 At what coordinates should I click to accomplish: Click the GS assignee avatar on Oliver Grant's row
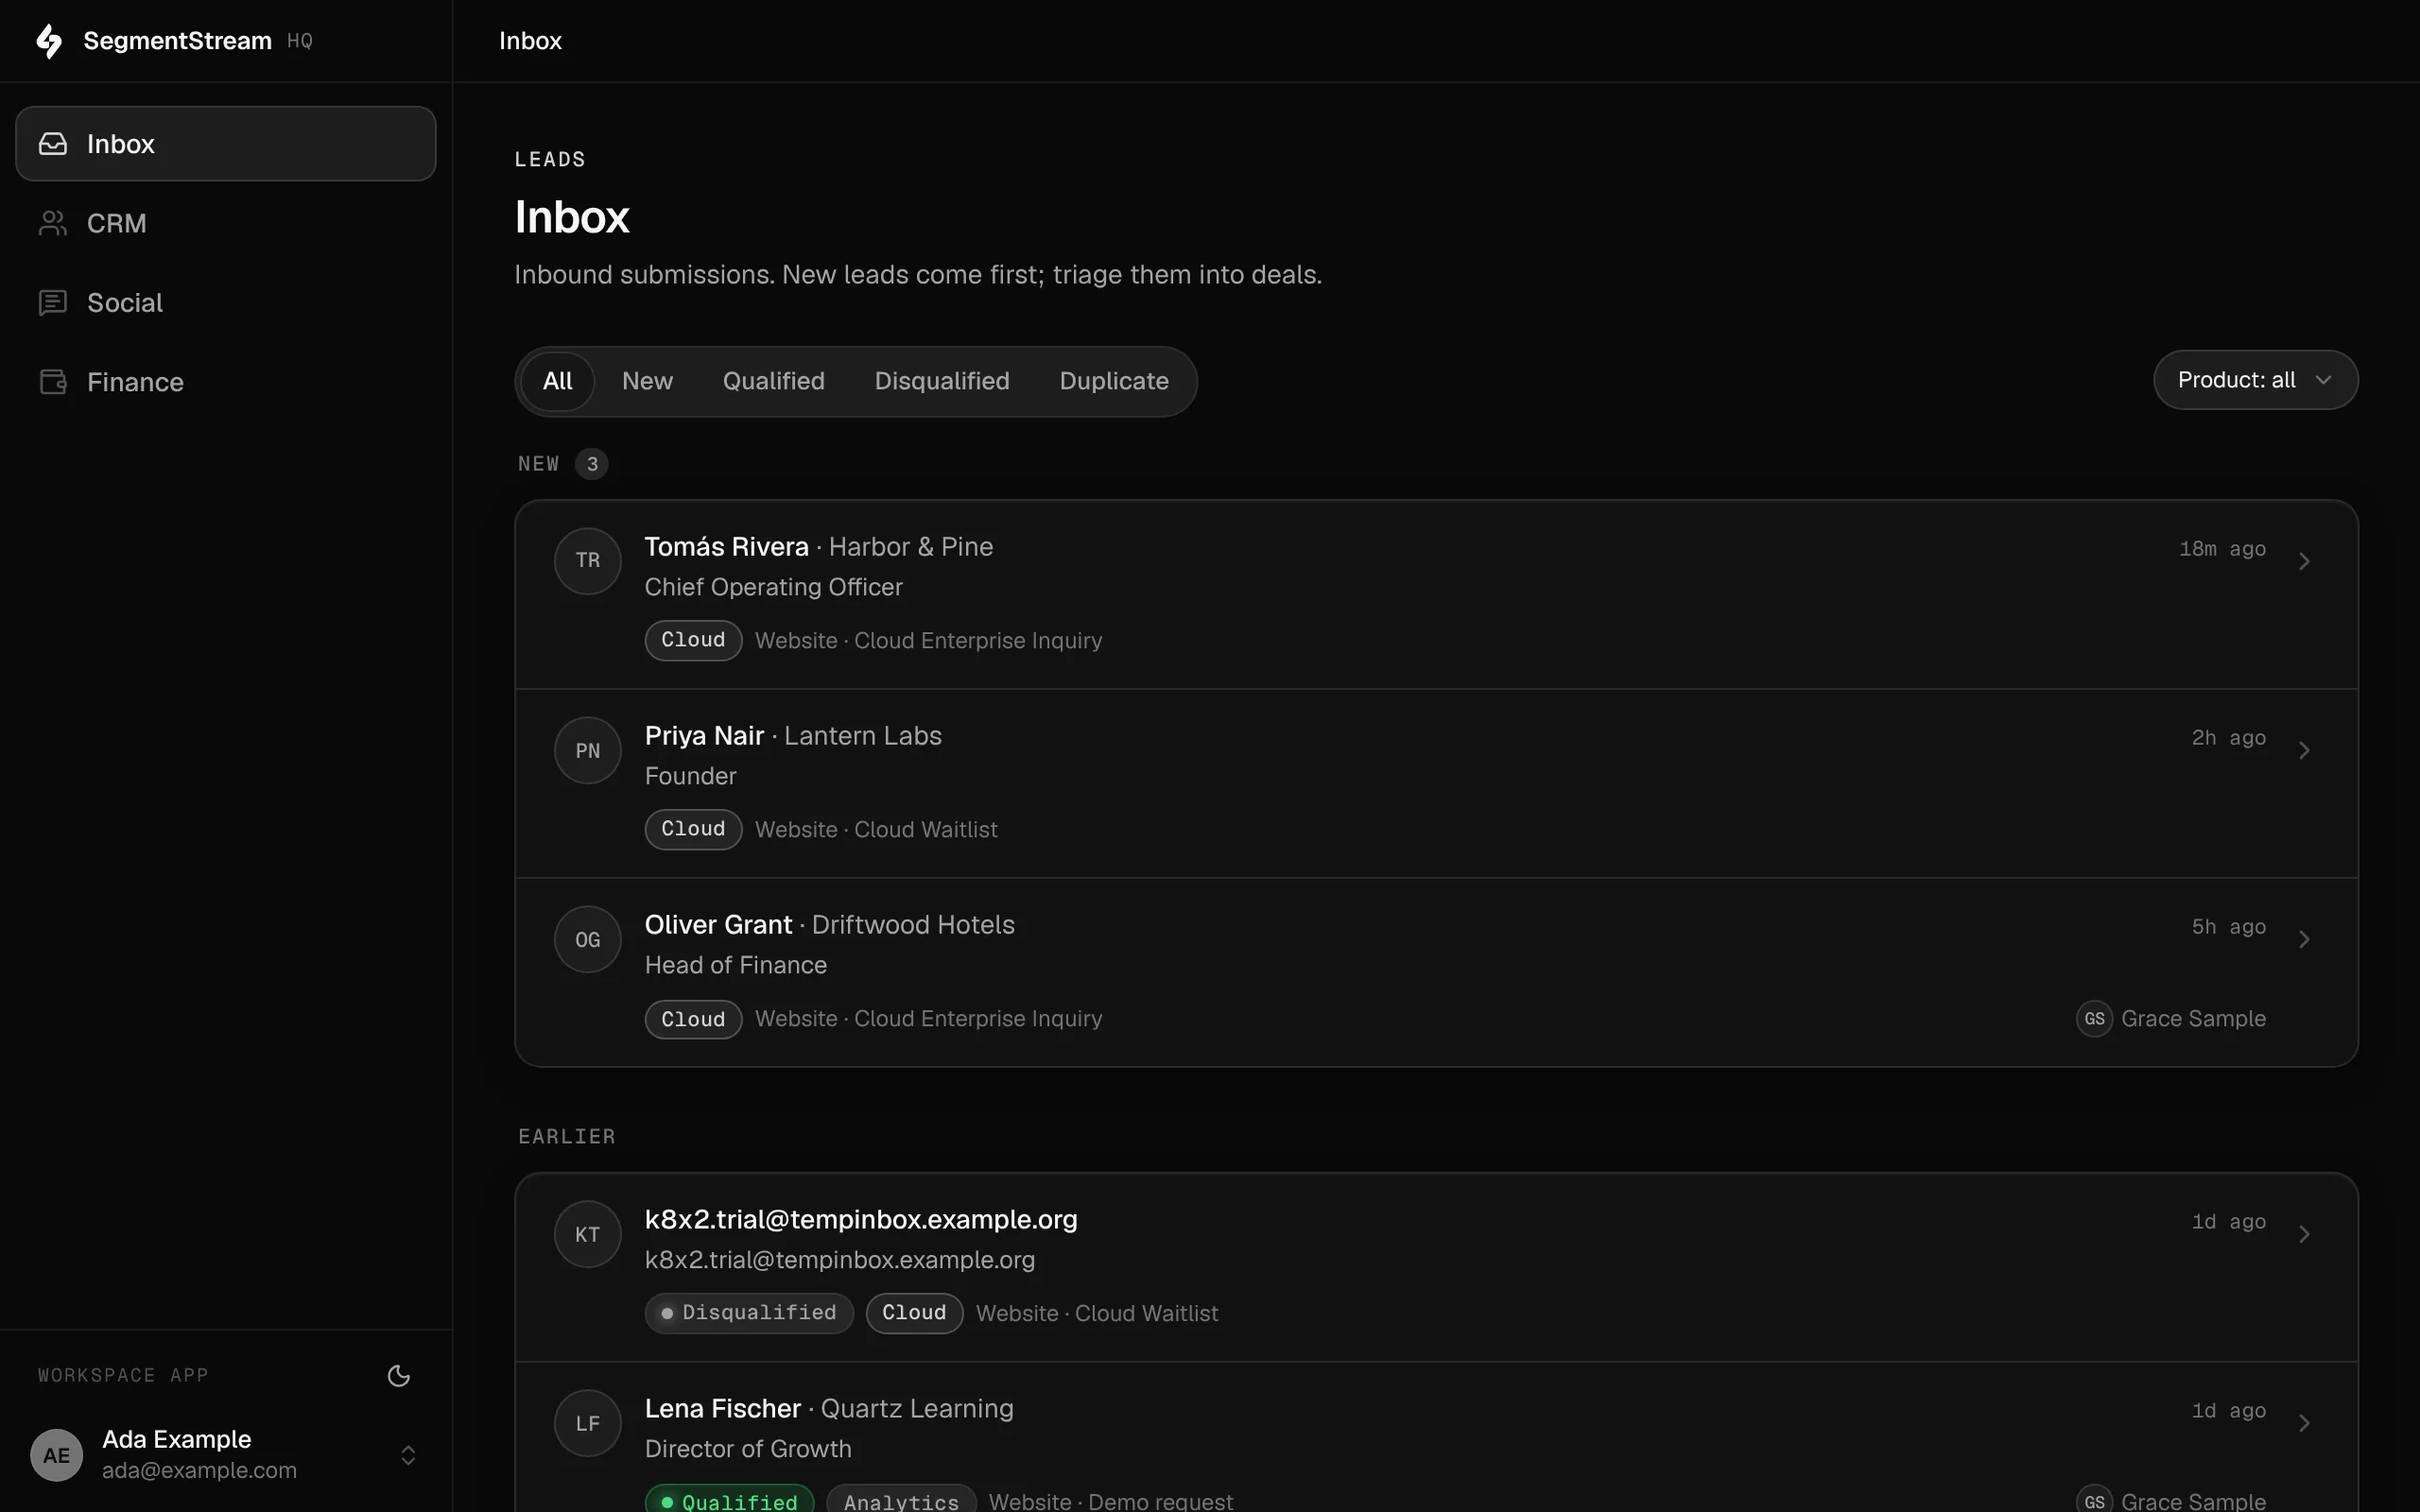pos(2094,1019)
